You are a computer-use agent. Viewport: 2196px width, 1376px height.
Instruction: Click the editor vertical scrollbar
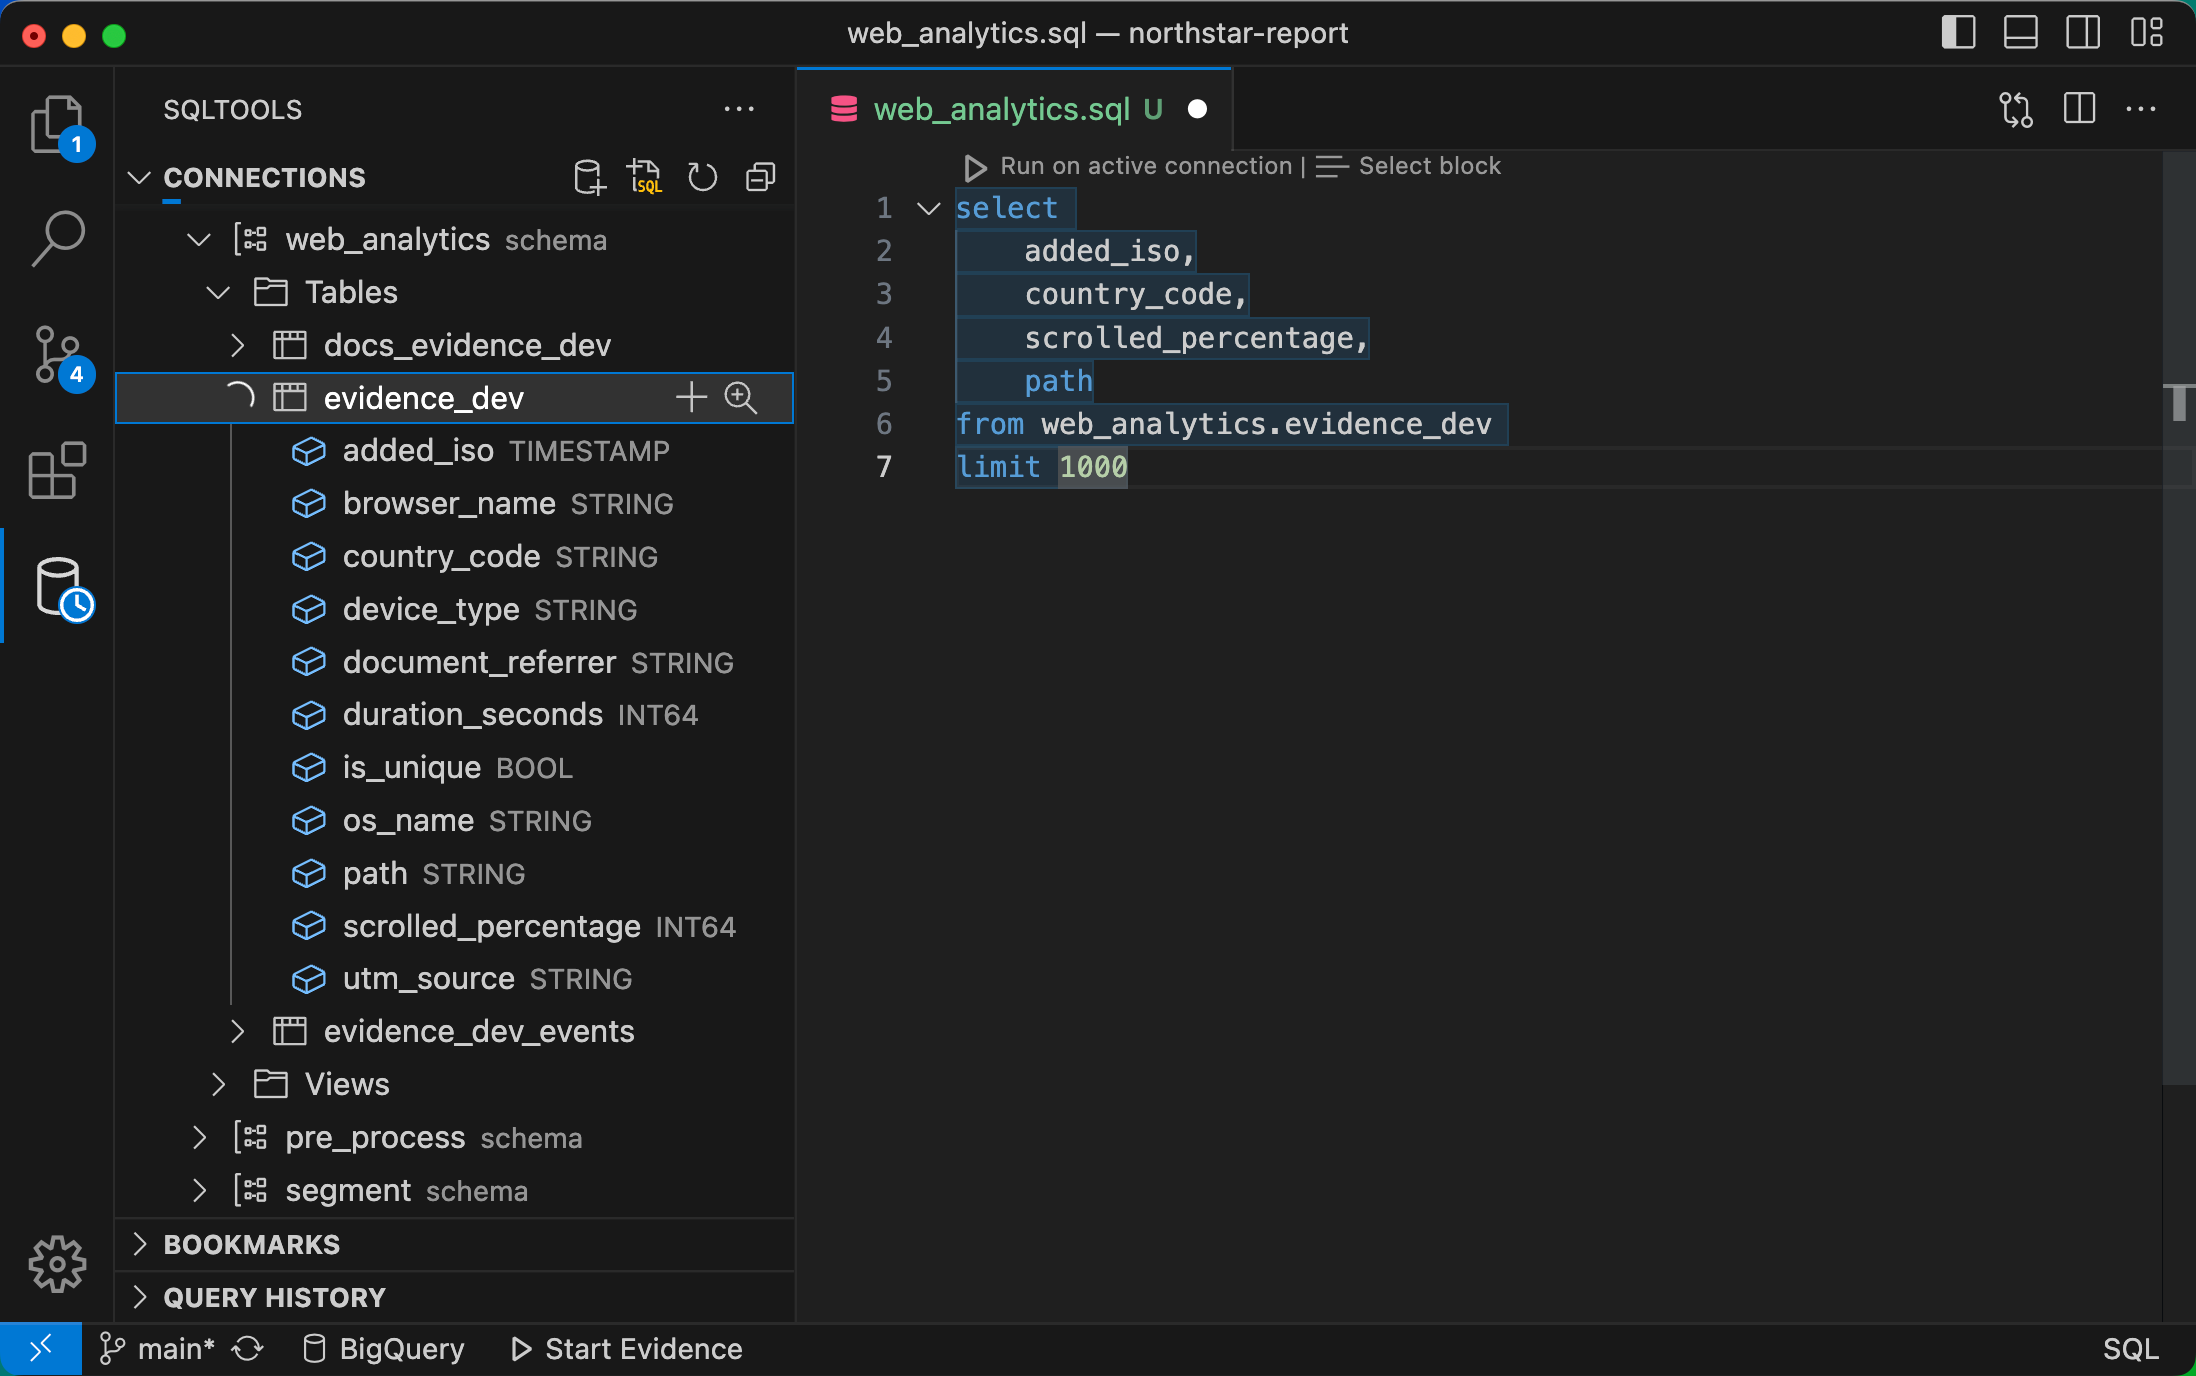(2179, 618)
